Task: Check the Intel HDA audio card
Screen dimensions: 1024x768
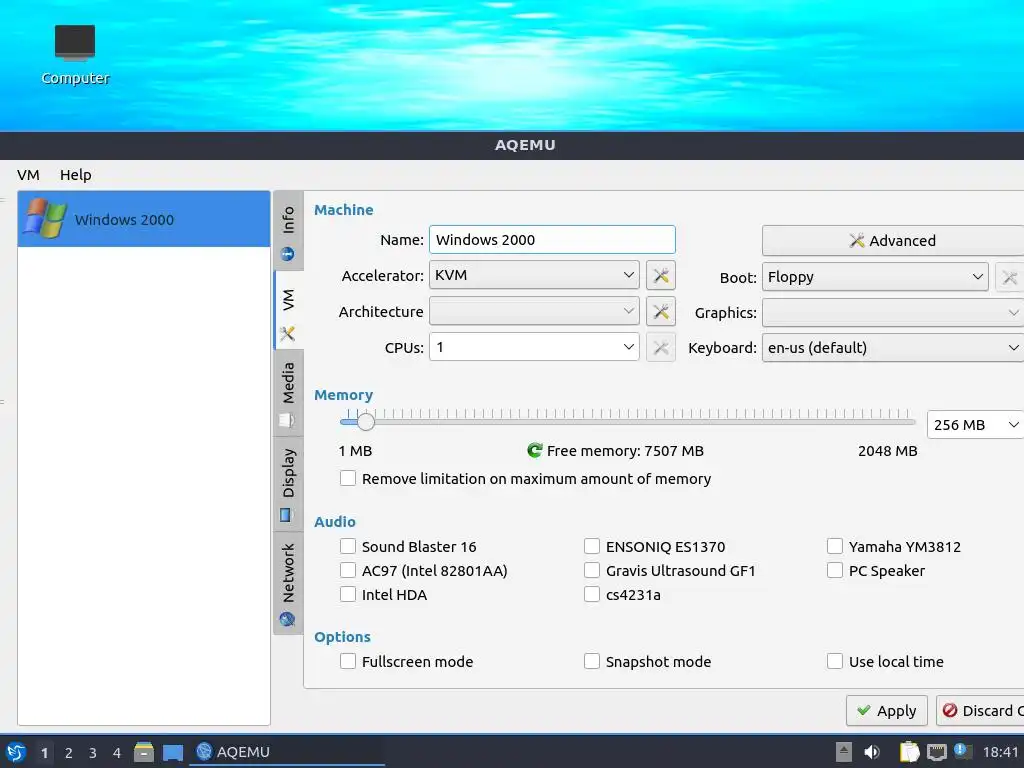Action: click(x=348, y=594)
